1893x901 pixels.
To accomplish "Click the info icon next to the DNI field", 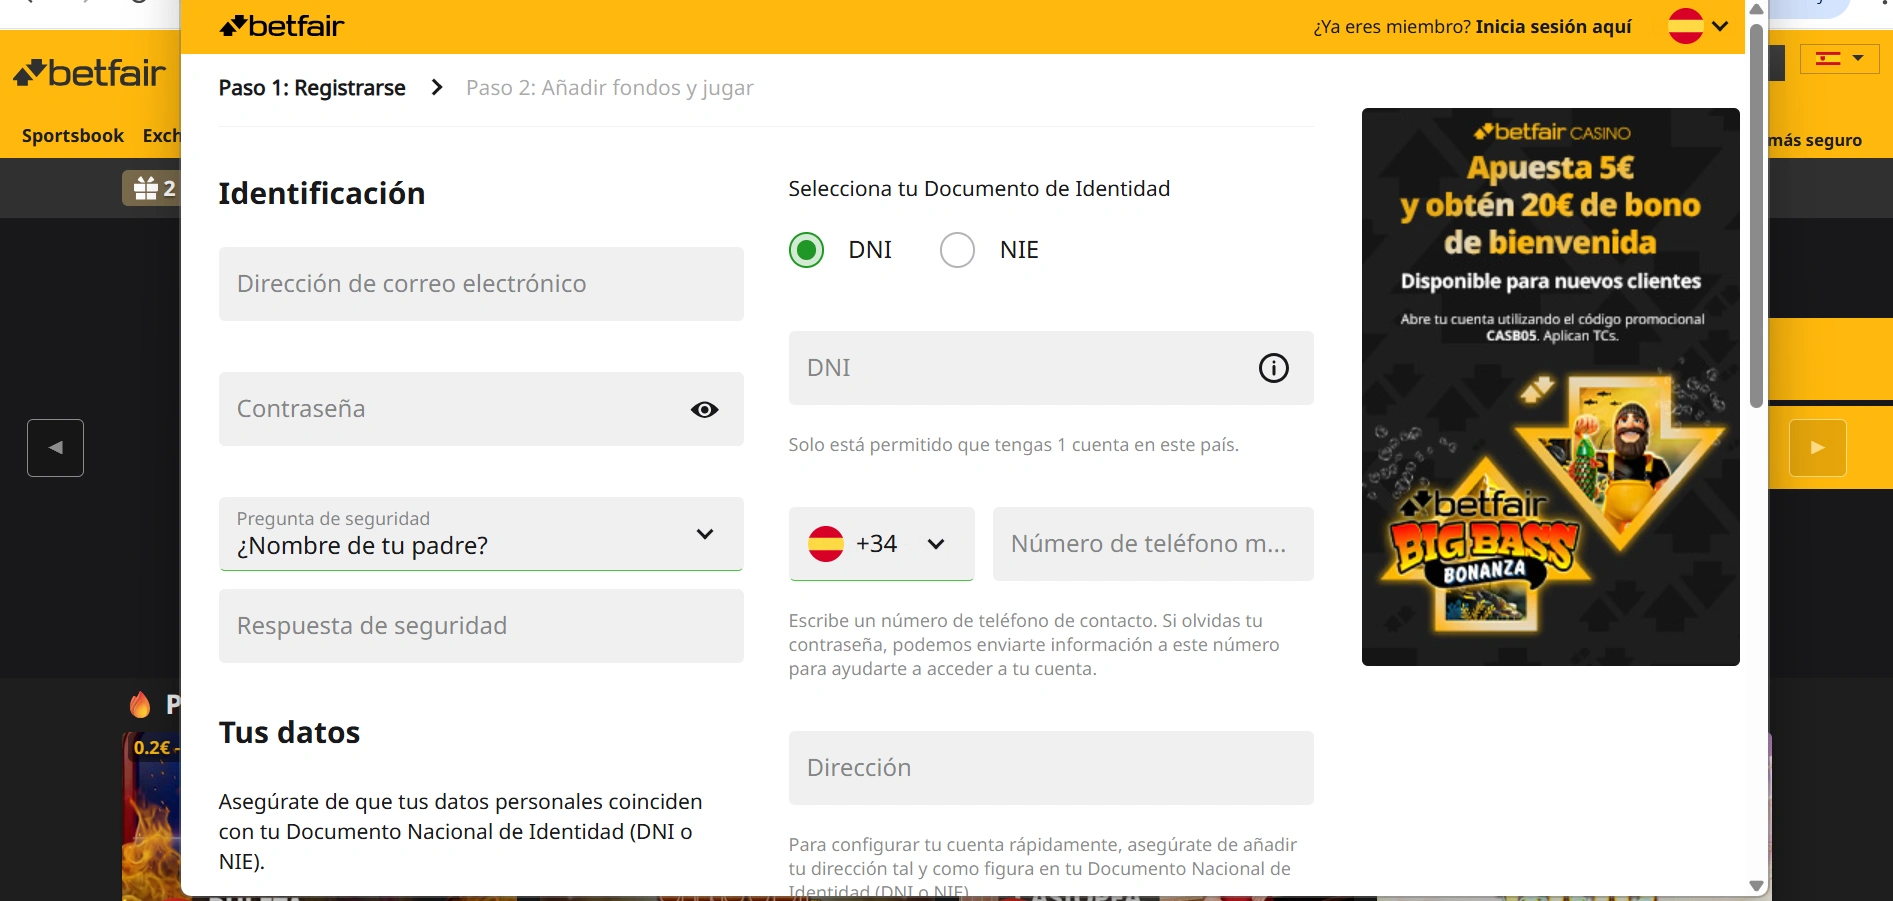I will pos(1273,368).
